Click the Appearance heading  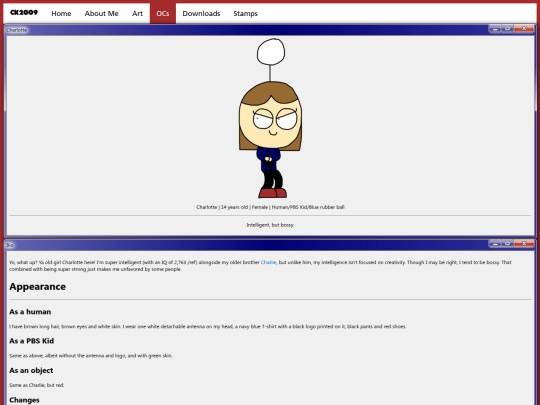38,287
